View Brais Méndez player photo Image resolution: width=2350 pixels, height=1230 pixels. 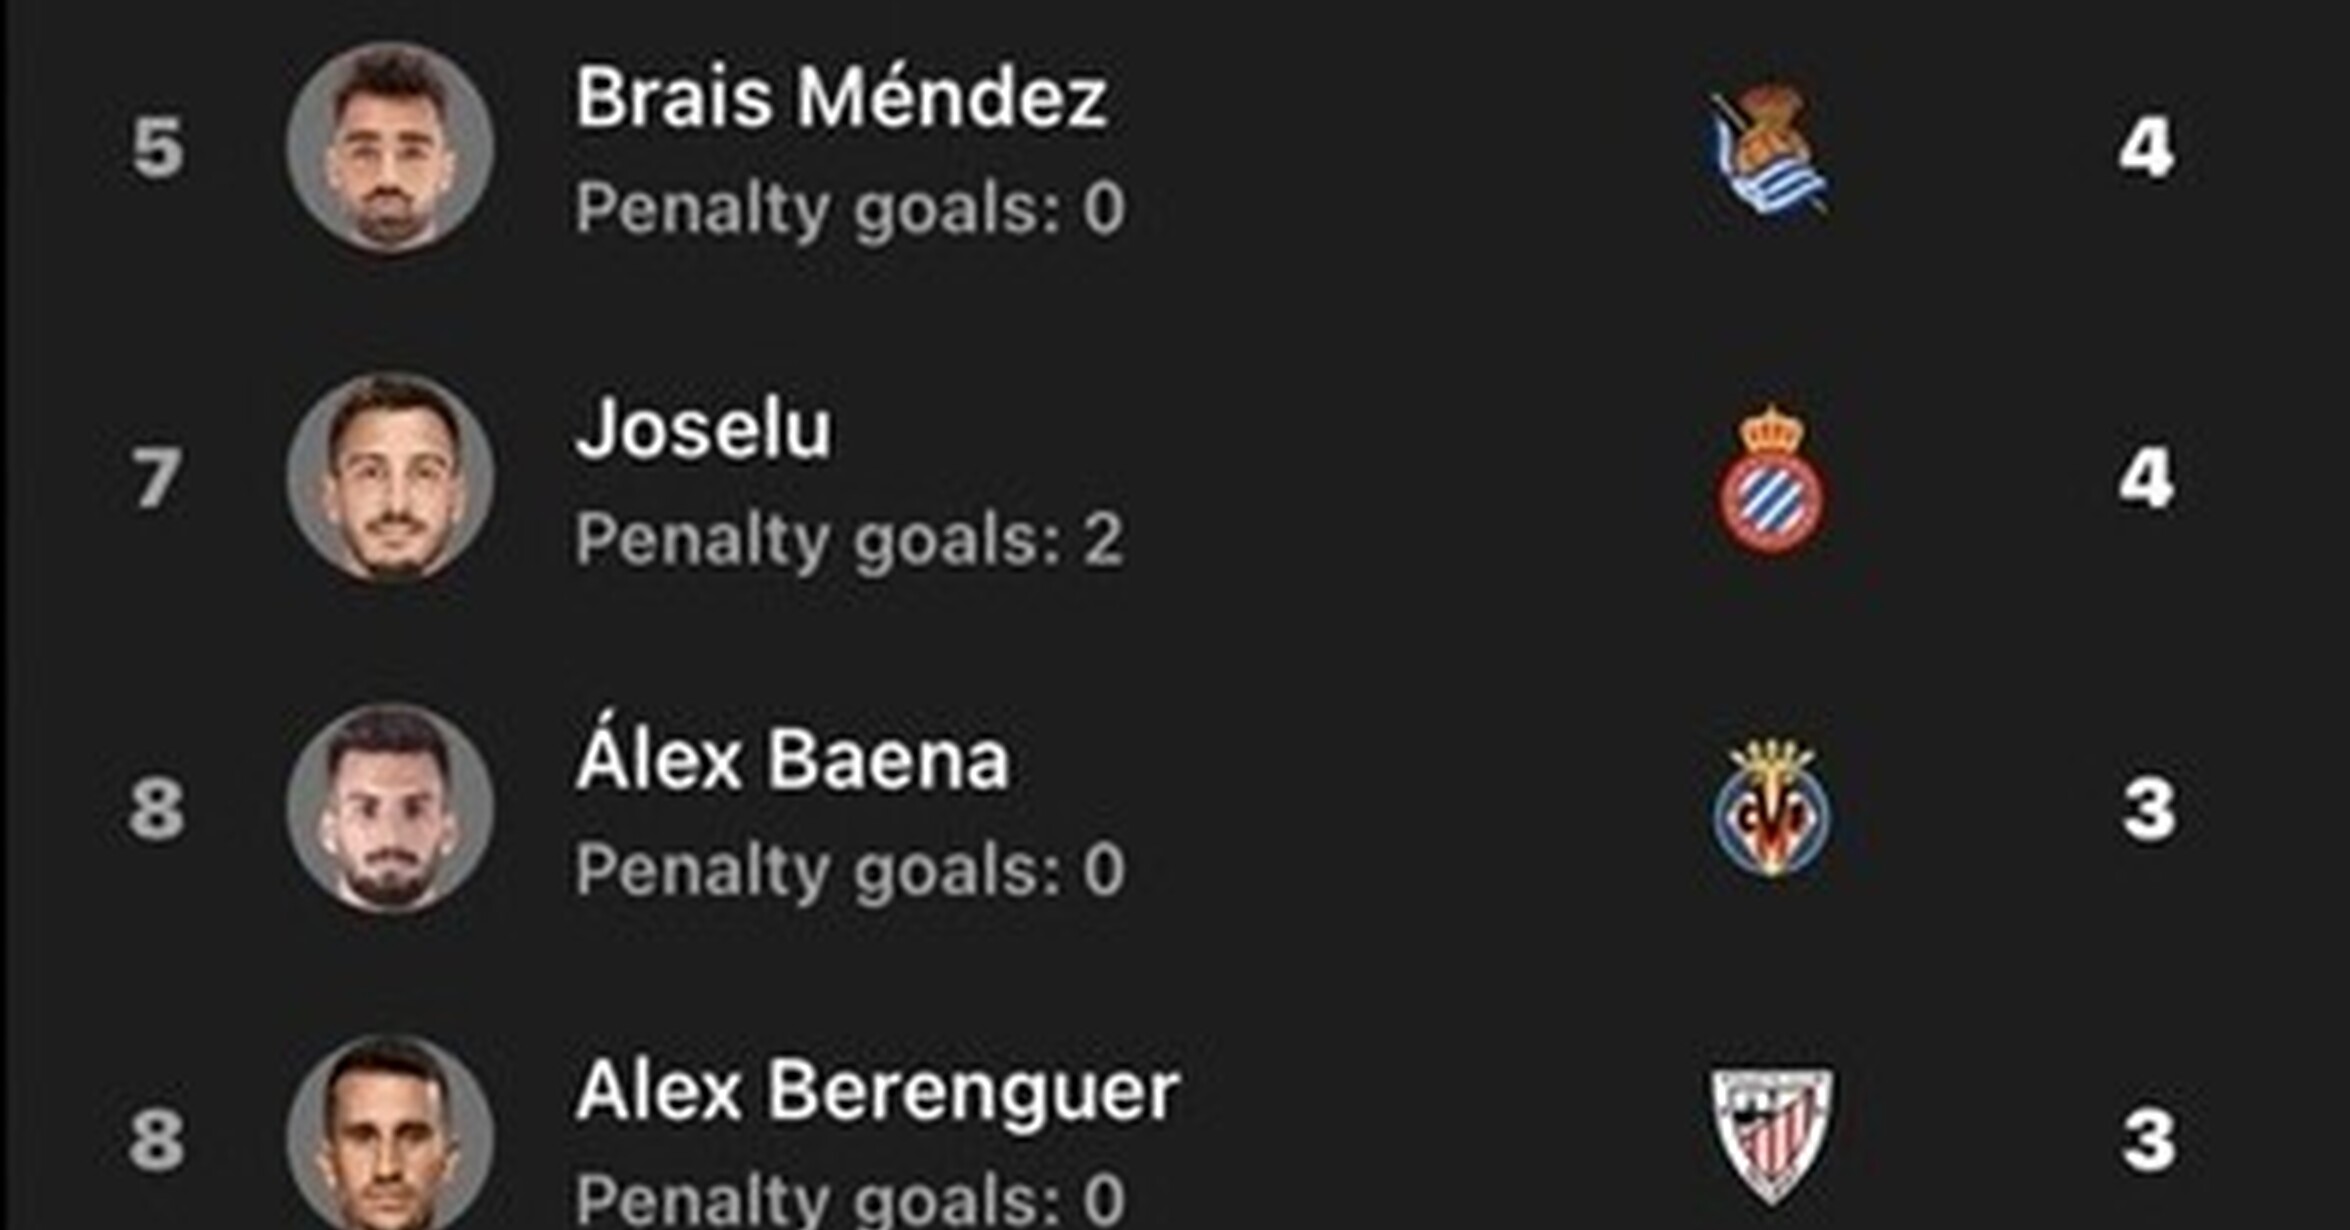[x=389, y=147]
